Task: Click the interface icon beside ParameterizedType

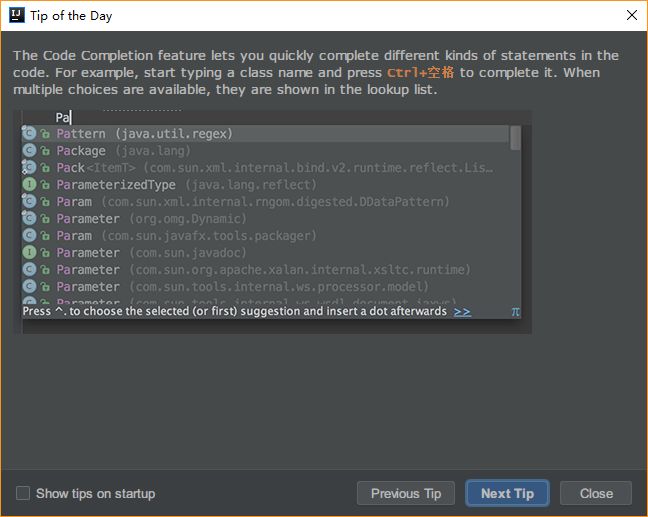Action: coord(30,185)
